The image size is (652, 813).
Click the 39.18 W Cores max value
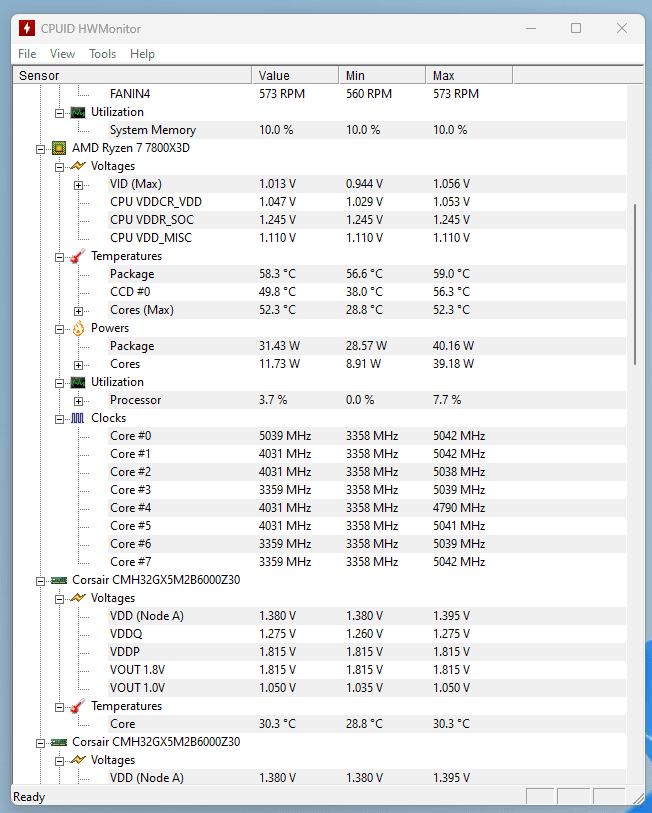coord(453,364)
